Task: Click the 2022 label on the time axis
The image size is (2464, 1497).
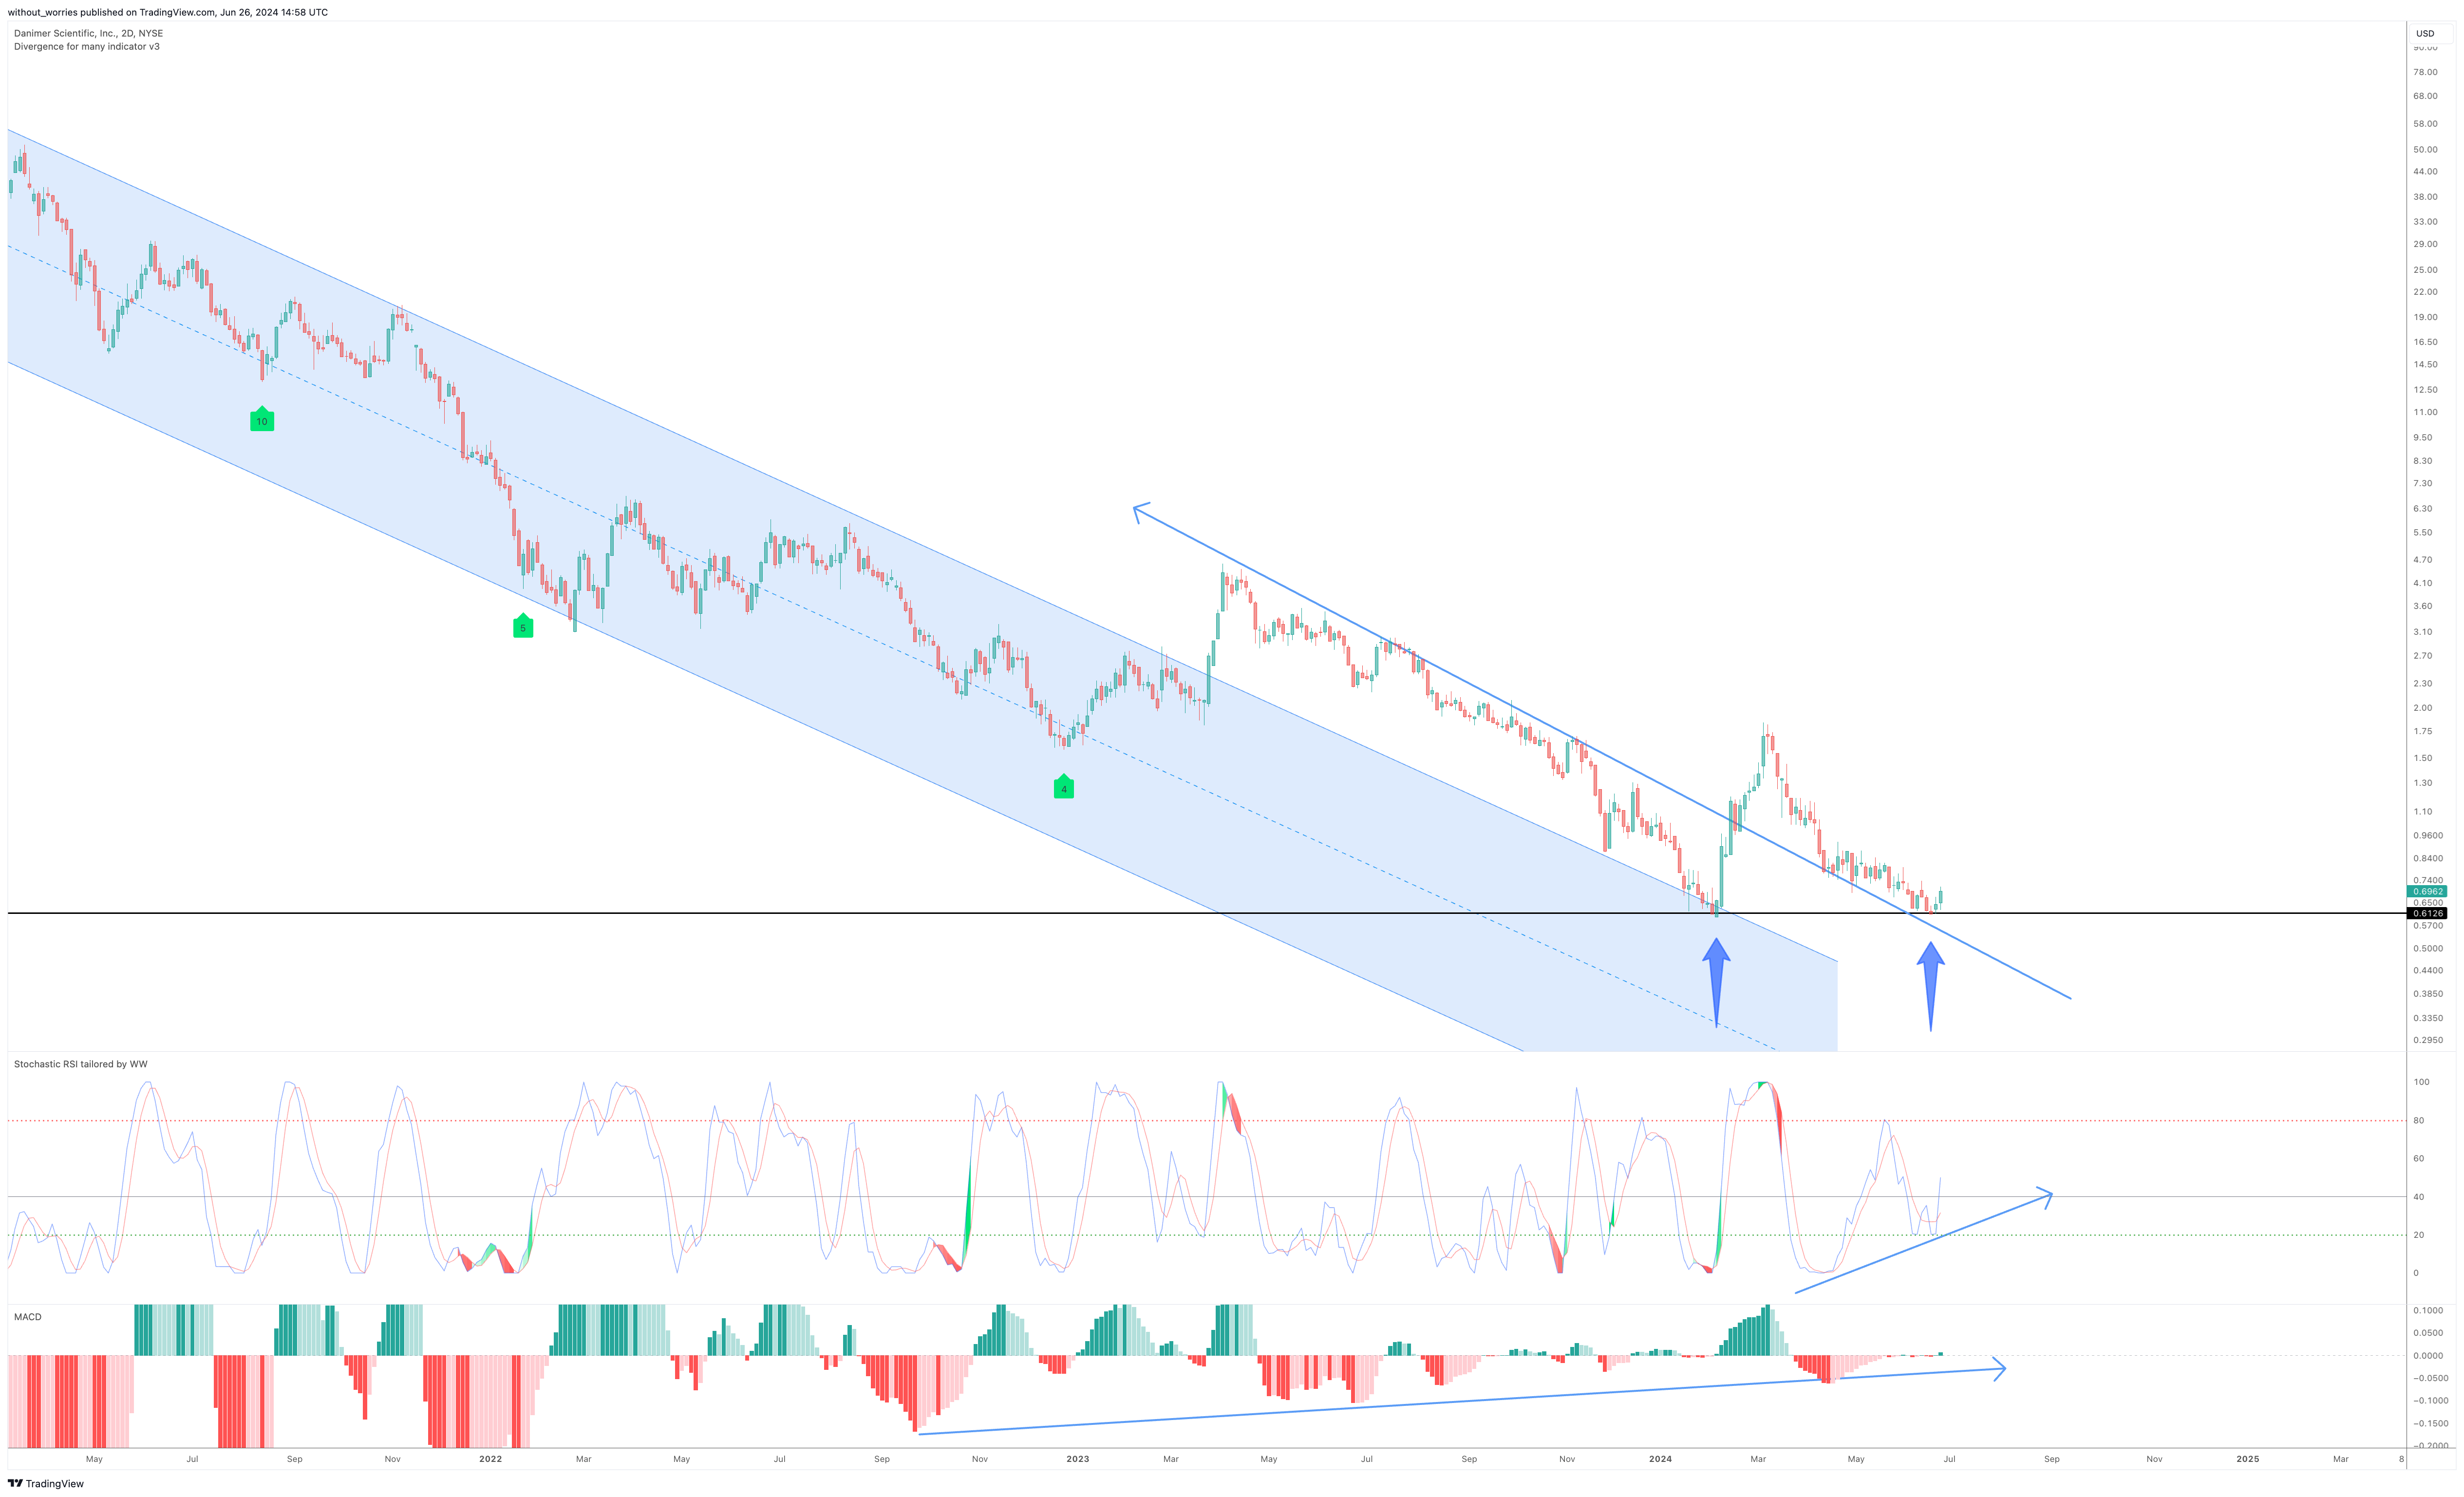Action: click(x=490, y=1459)
